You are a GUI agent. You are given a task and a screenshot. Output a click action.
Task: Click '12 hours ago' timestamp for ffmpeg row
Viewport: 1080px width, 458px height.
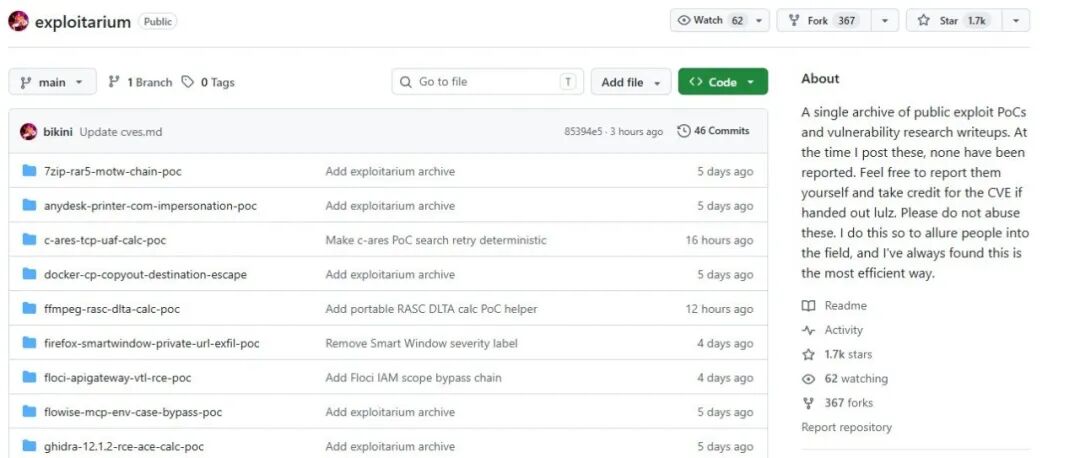[x=719, y=309]
